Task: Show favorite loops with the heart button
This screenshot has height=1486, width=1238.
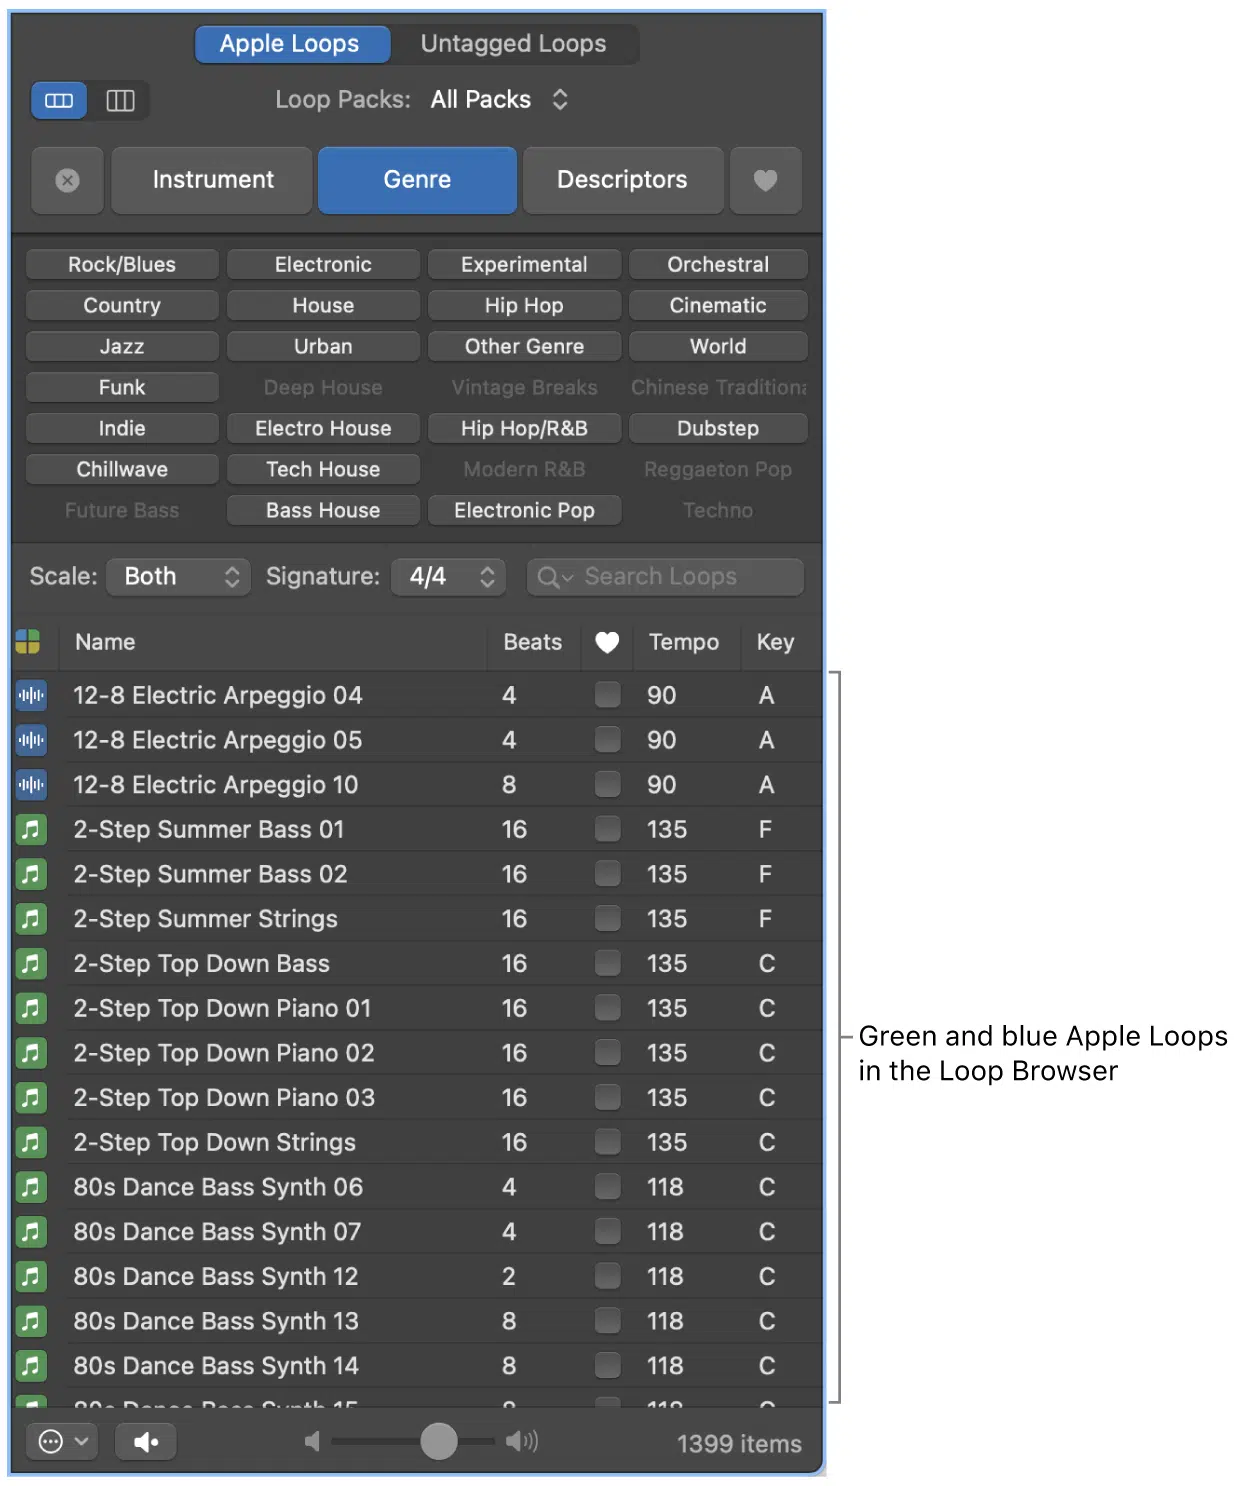Action: [x=765, y=180]
